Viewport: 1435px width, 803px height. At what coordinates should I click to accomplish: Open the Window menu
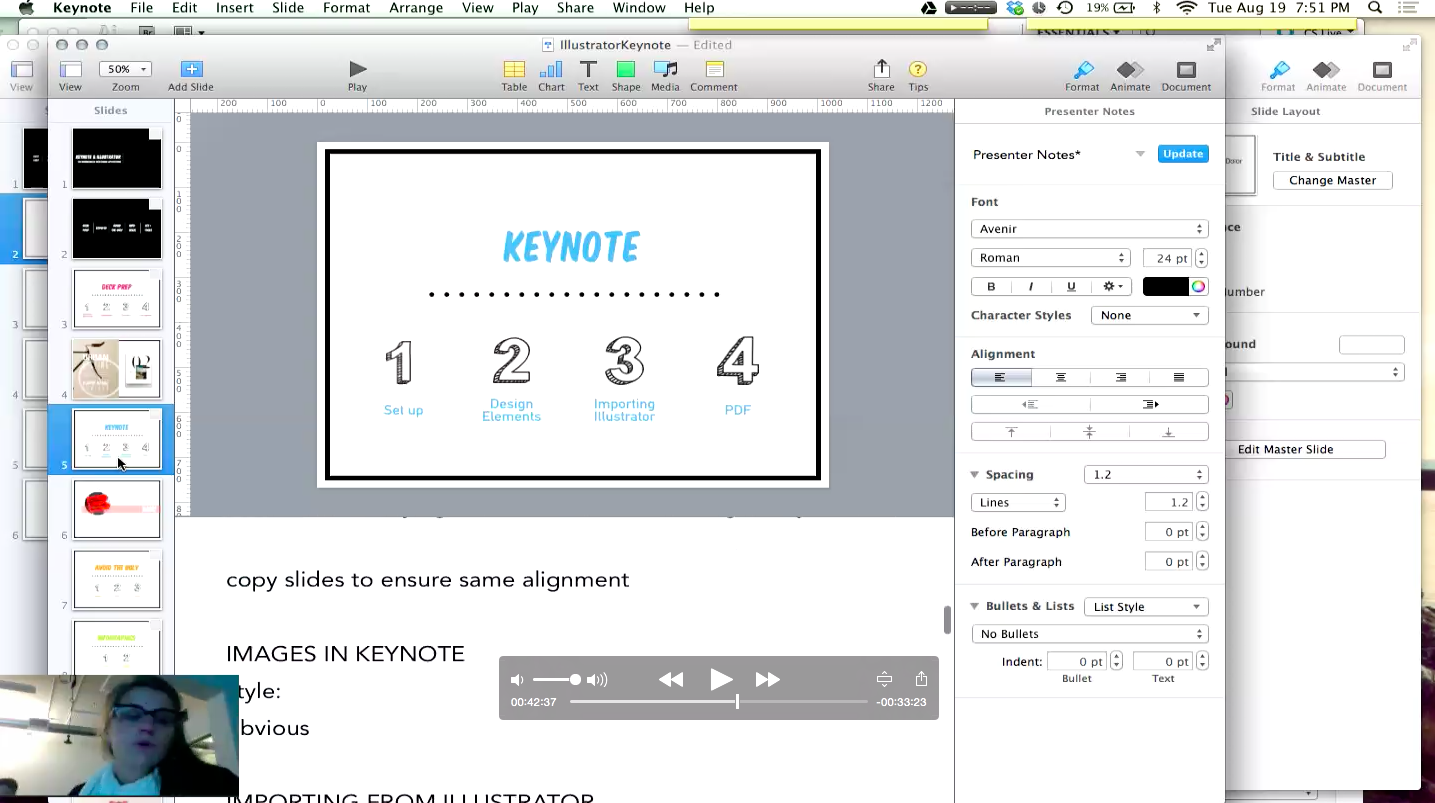coord(639,8)
